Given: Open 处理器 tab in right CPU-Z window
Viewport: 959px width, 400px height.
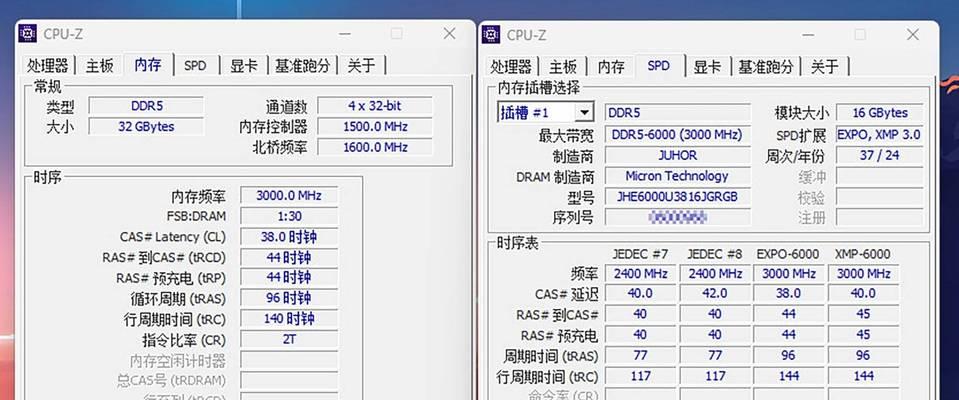Looking at the screenshot, I should pos(512,66).
